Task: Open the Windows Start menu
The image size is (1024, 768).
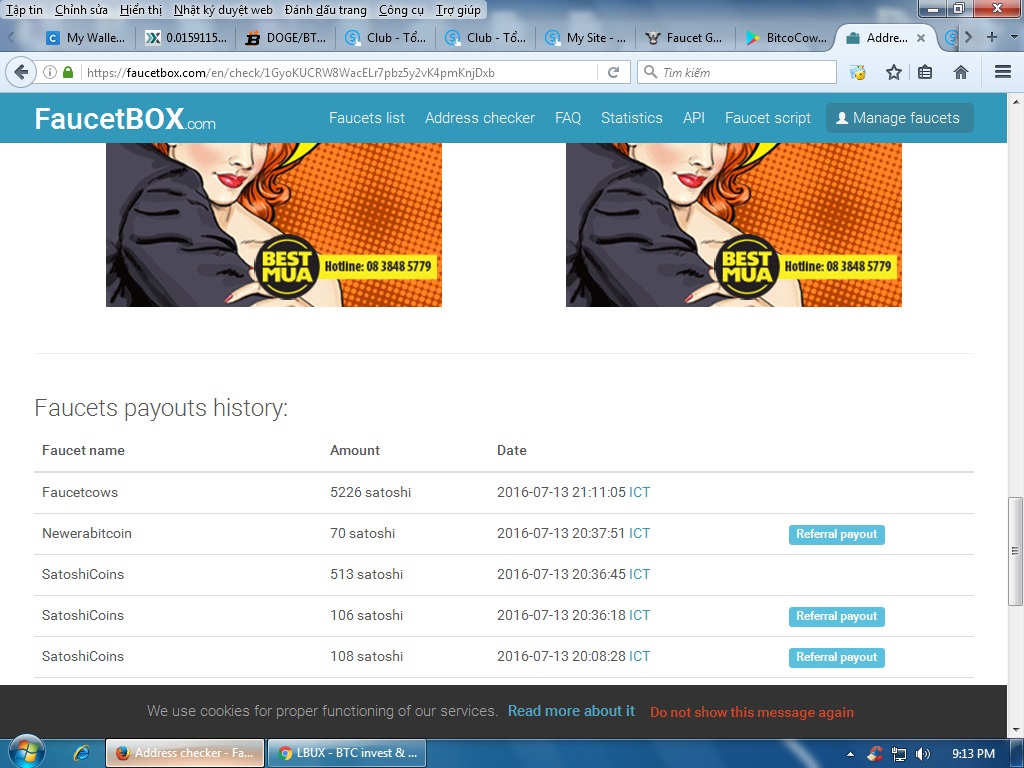Action: tap(25, 752)
